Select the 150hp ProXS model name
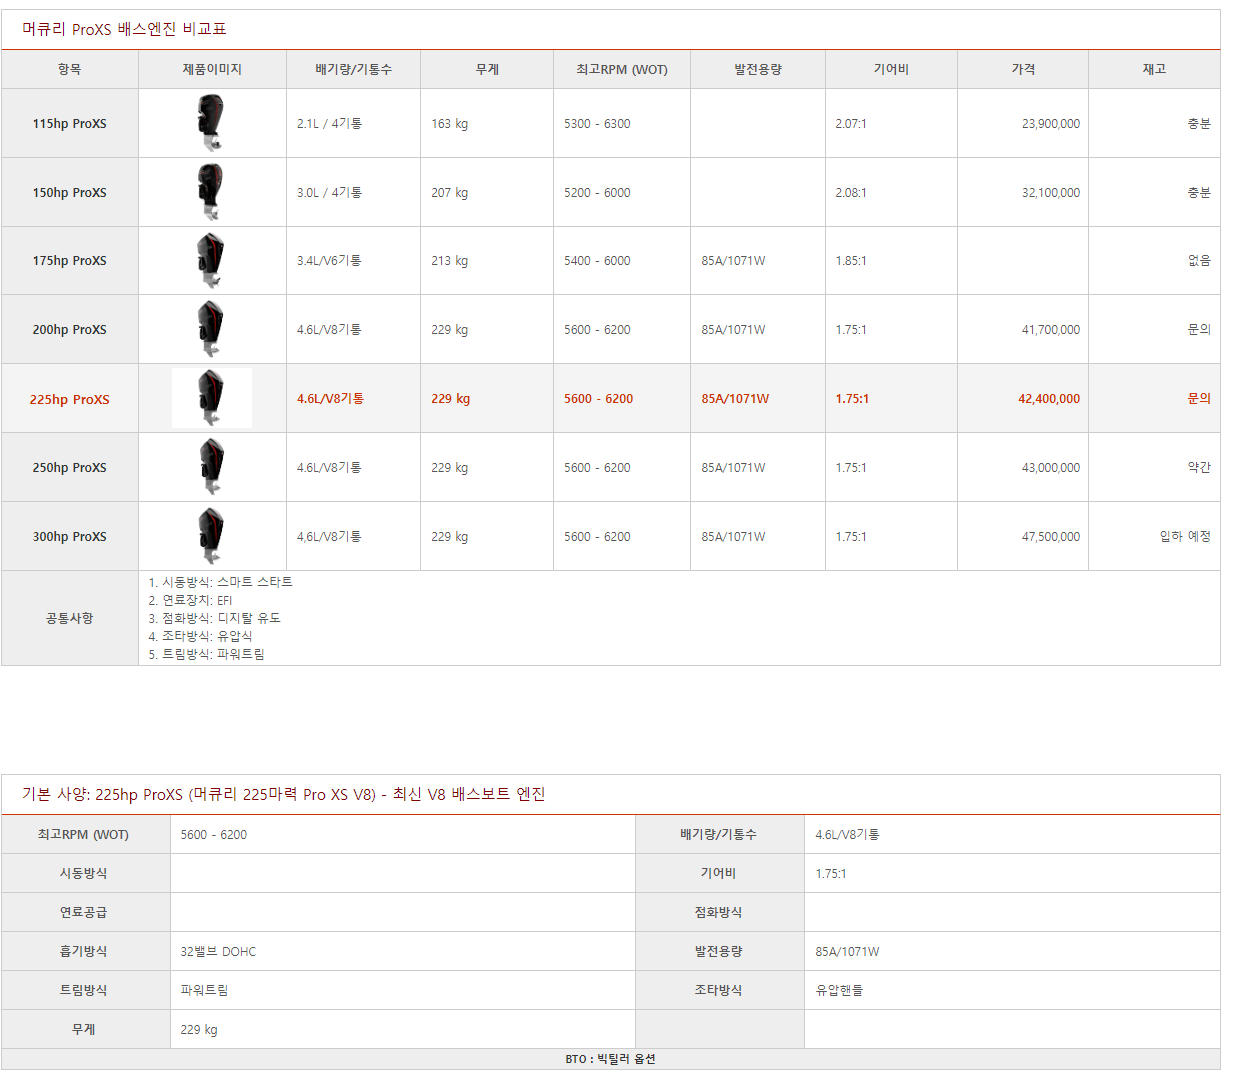Viewport: 1240px width, 1083px height. 69,193
